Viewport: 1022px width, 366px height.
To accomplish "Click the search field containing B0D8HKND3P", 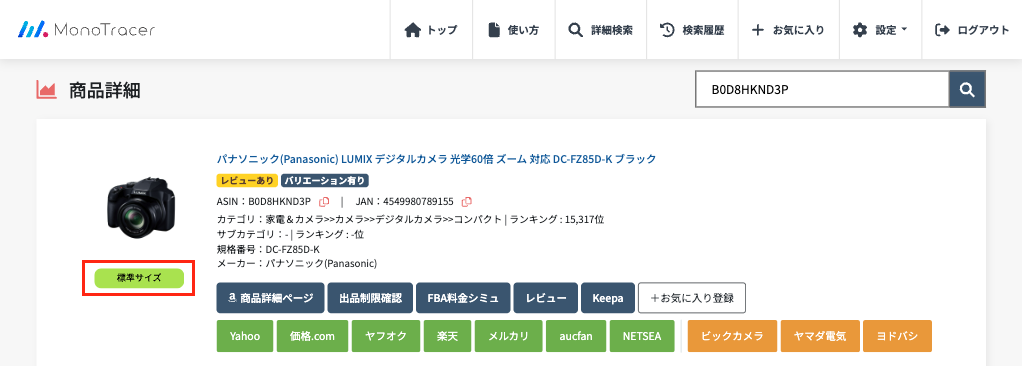I will click(x=823, y=89).
